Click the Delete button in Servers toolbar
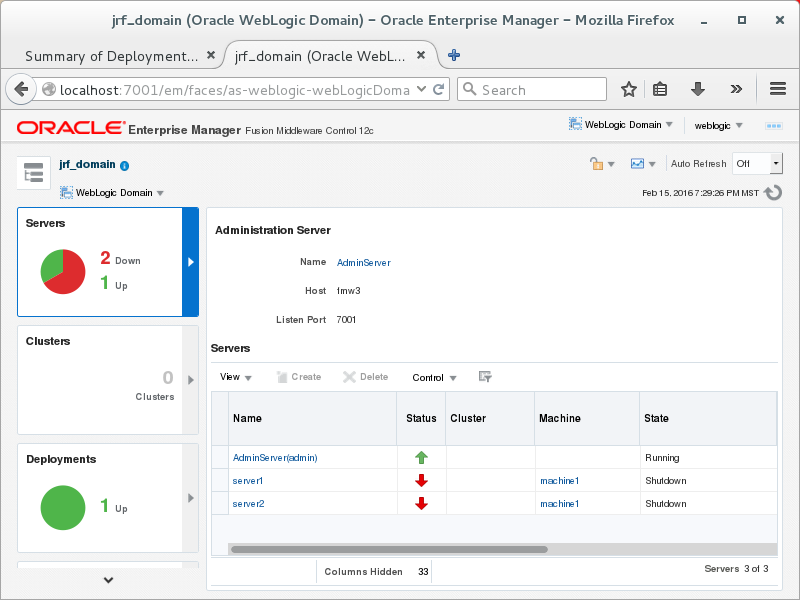800x600 pixels. [366, 377]
